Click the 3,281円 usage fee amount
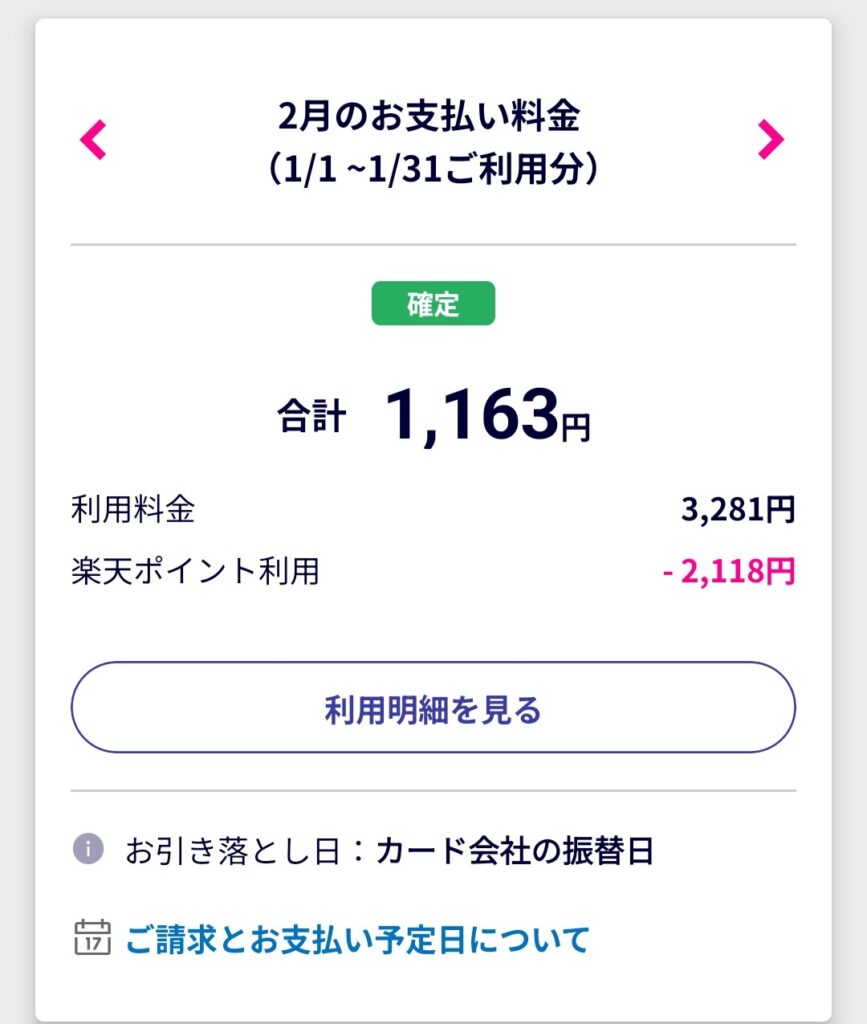 738,510
